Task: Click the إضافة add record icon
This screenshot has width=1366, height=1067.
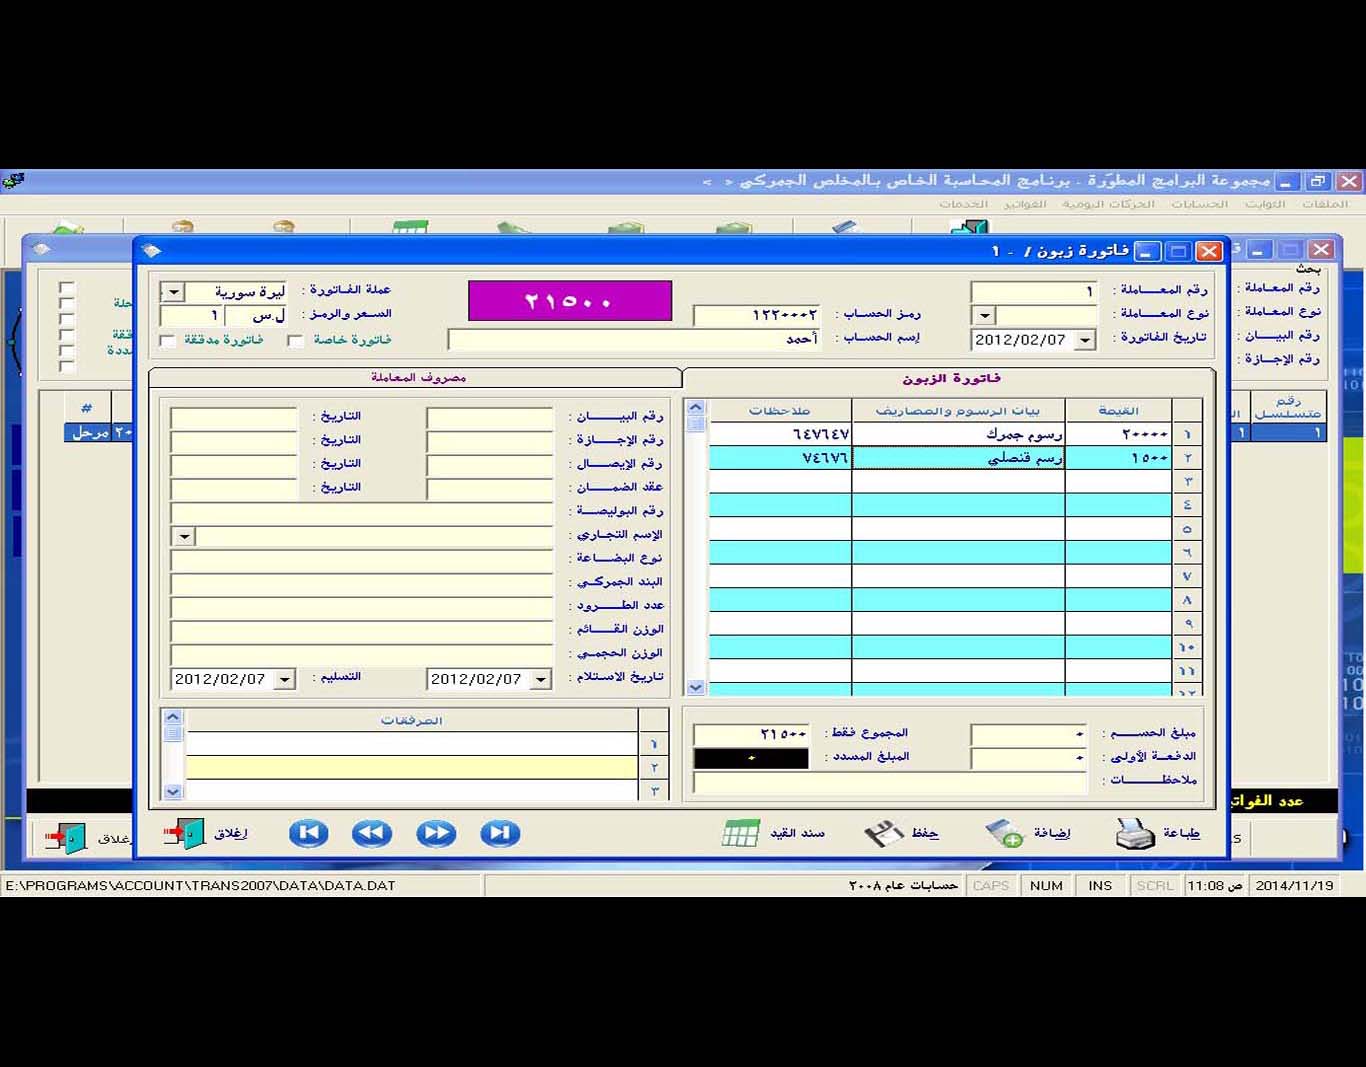Action: tap(1003, 833)
